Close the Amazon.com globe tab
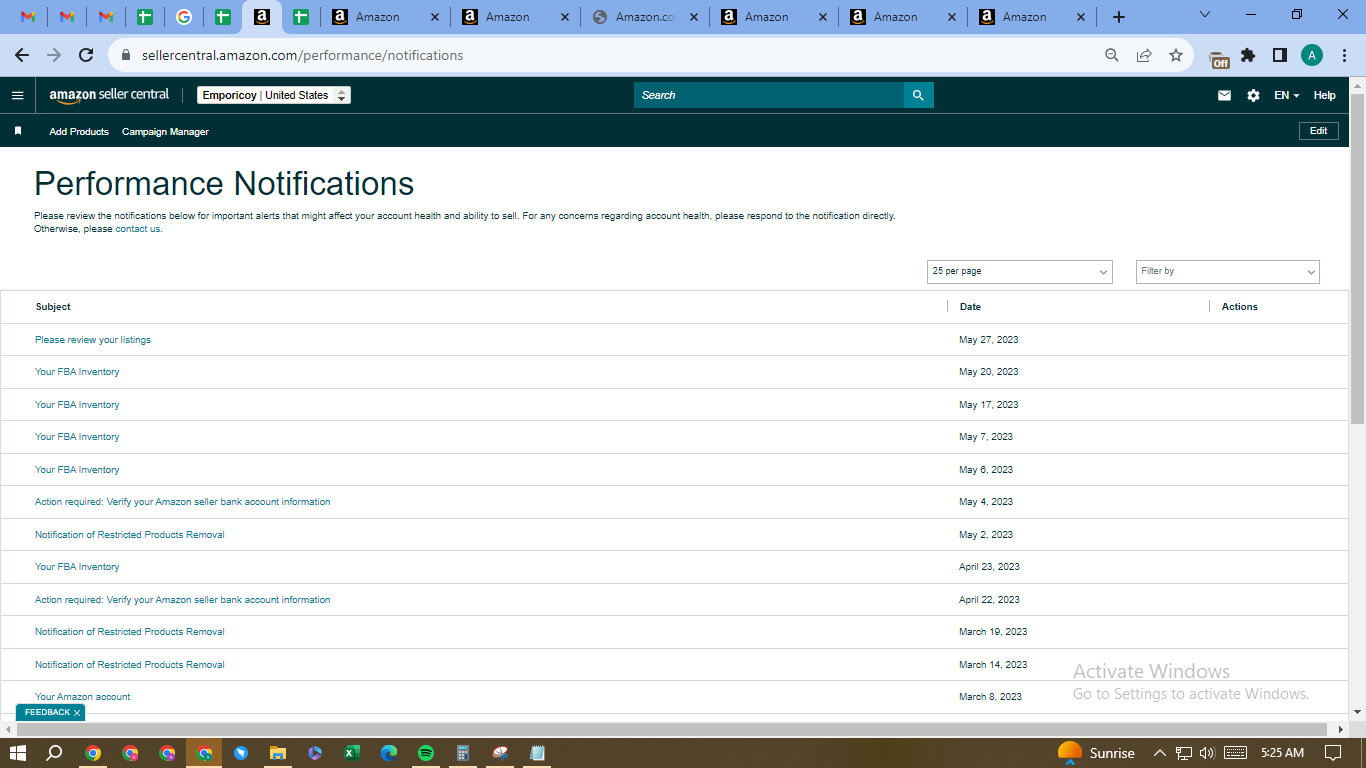 click(x=693, y=17)
